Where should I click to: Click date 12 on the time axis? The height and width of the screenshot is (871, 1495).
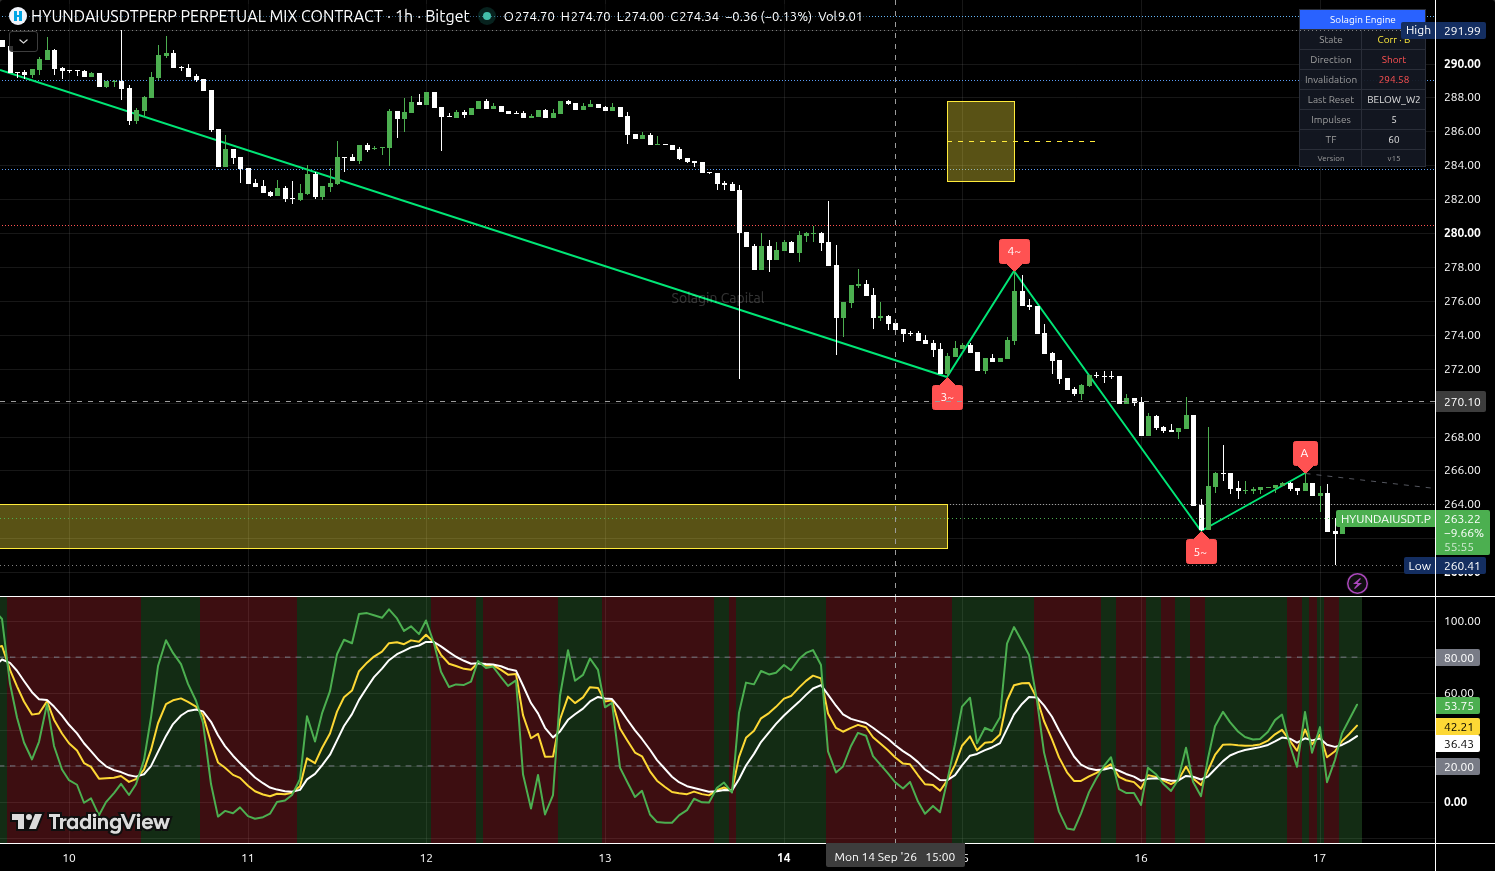coord(426,858)
